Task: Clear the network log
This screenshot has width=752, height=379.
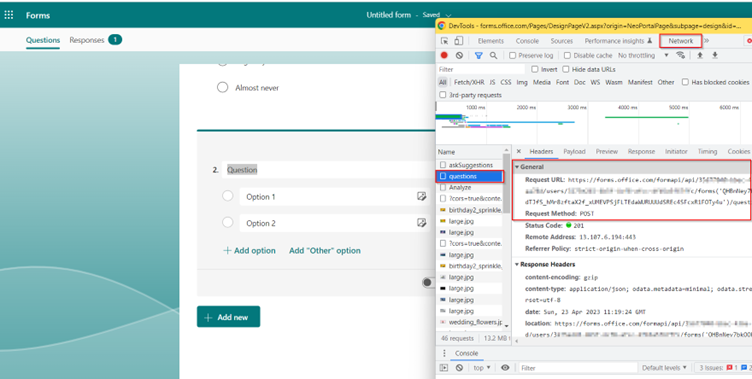Action: pyautogui.click(x=459, y=56)
